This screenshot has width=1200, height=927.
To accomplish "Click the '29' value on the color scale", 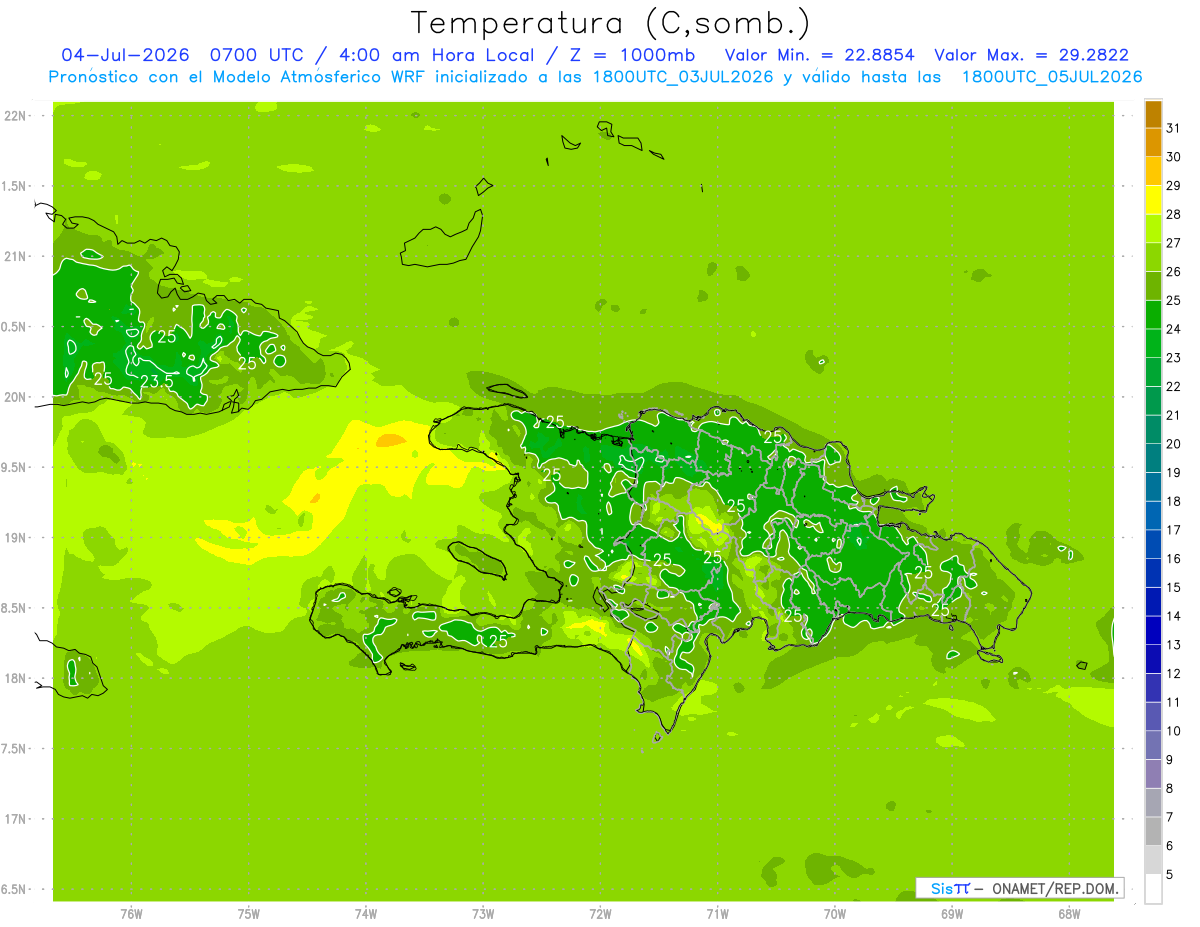I will pos(1173,185).
